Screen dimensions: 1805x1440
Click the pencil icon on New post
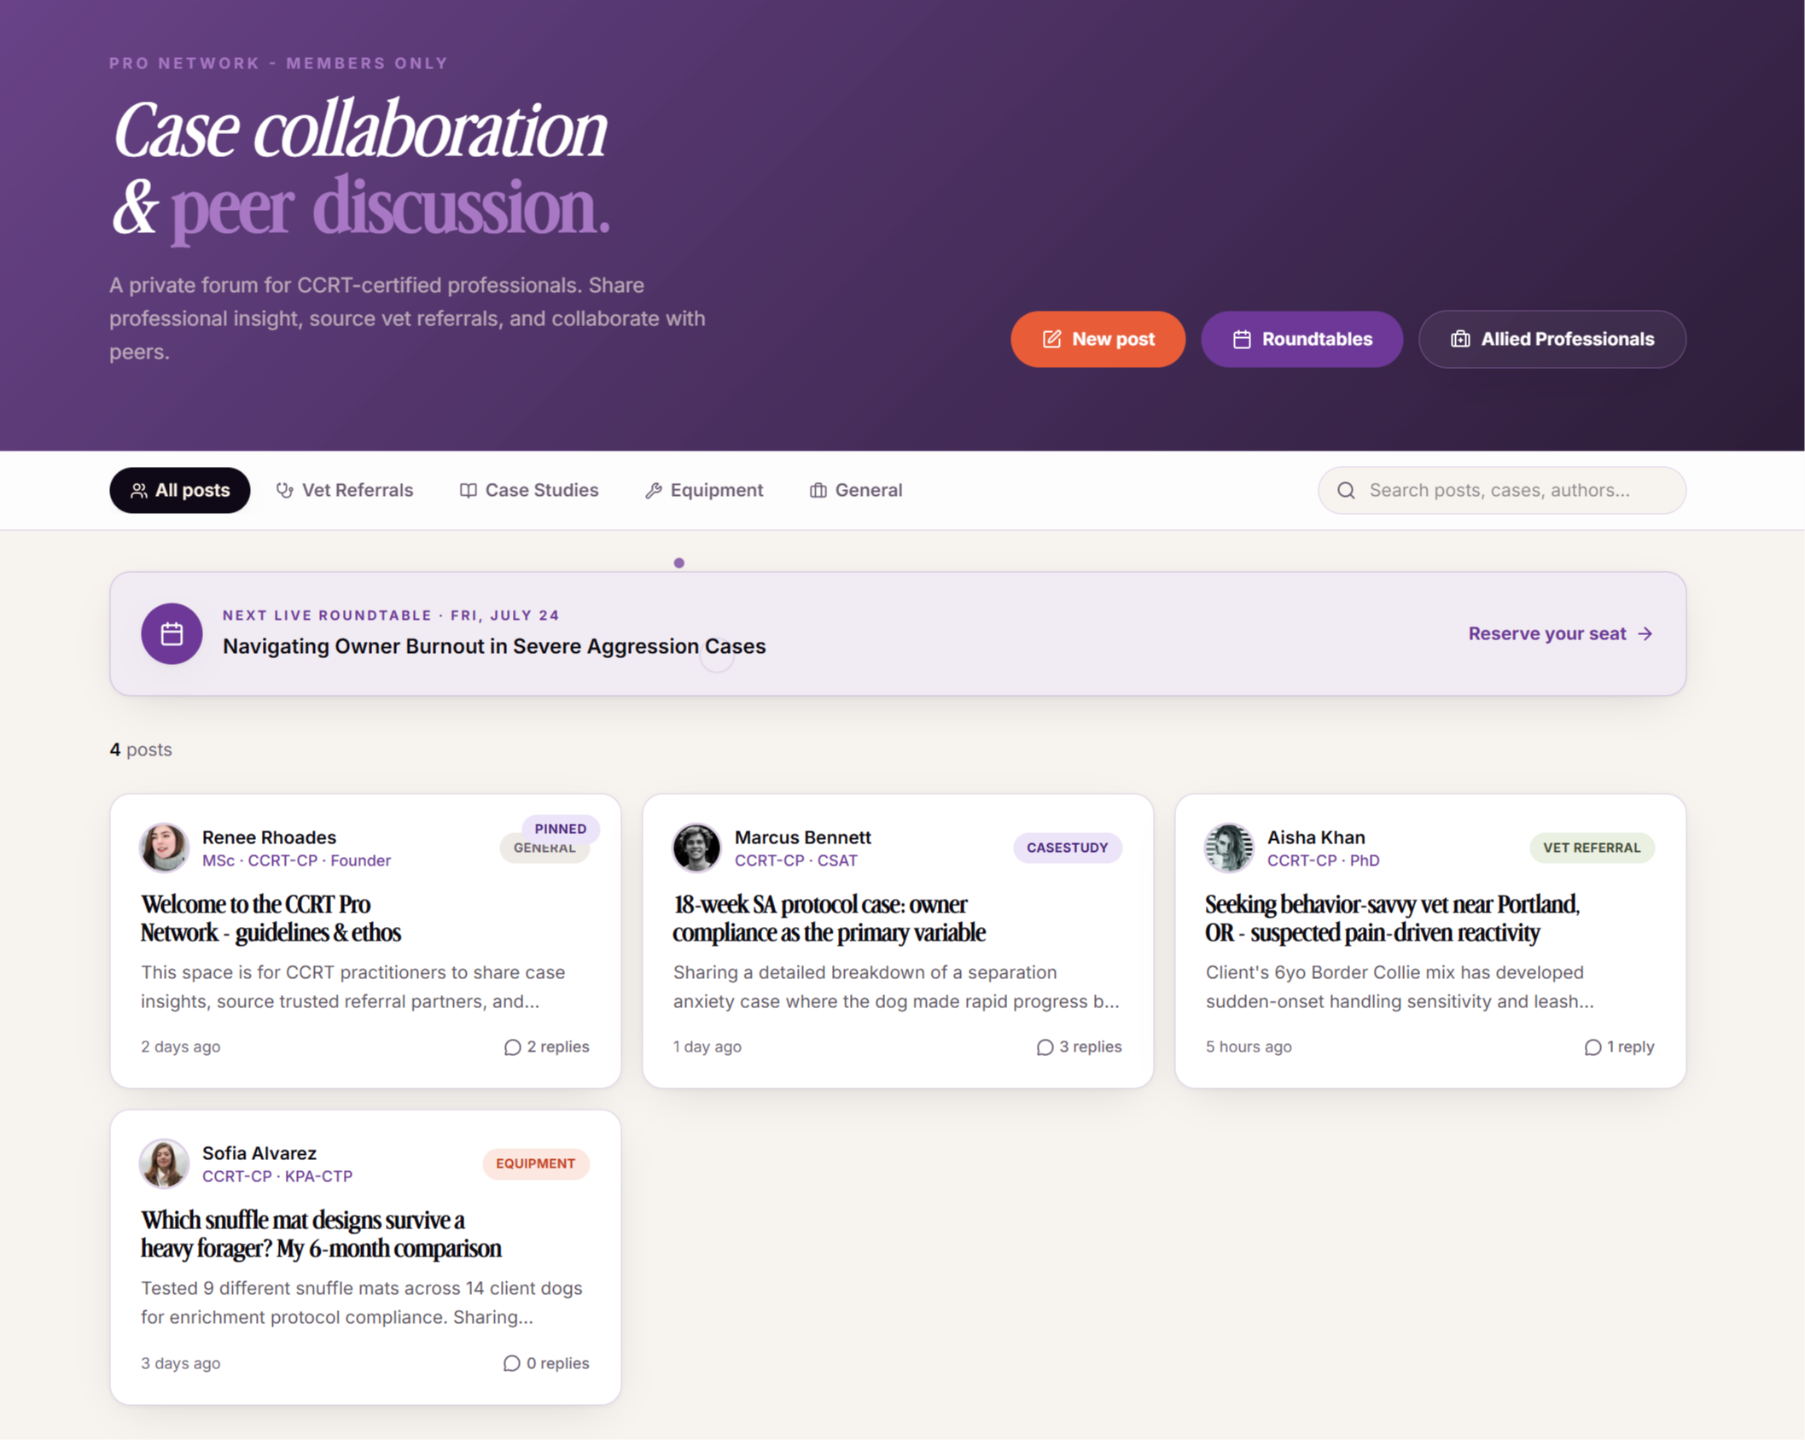pos(1051,339)
